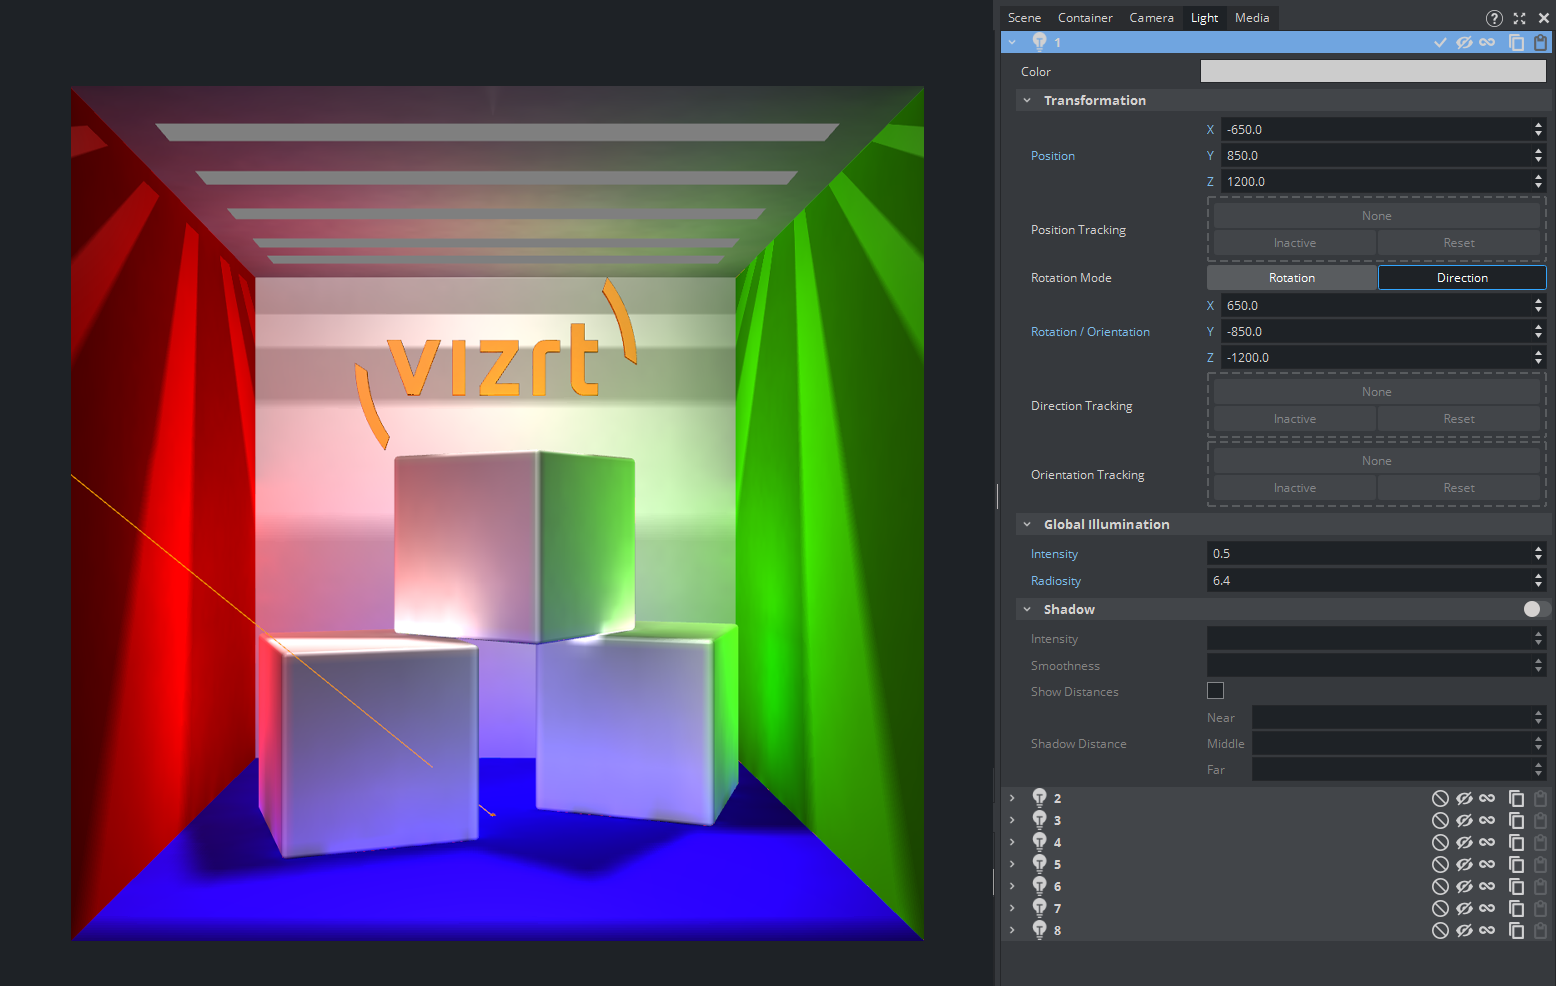Expand light 6 in the list

point(1012,886)
